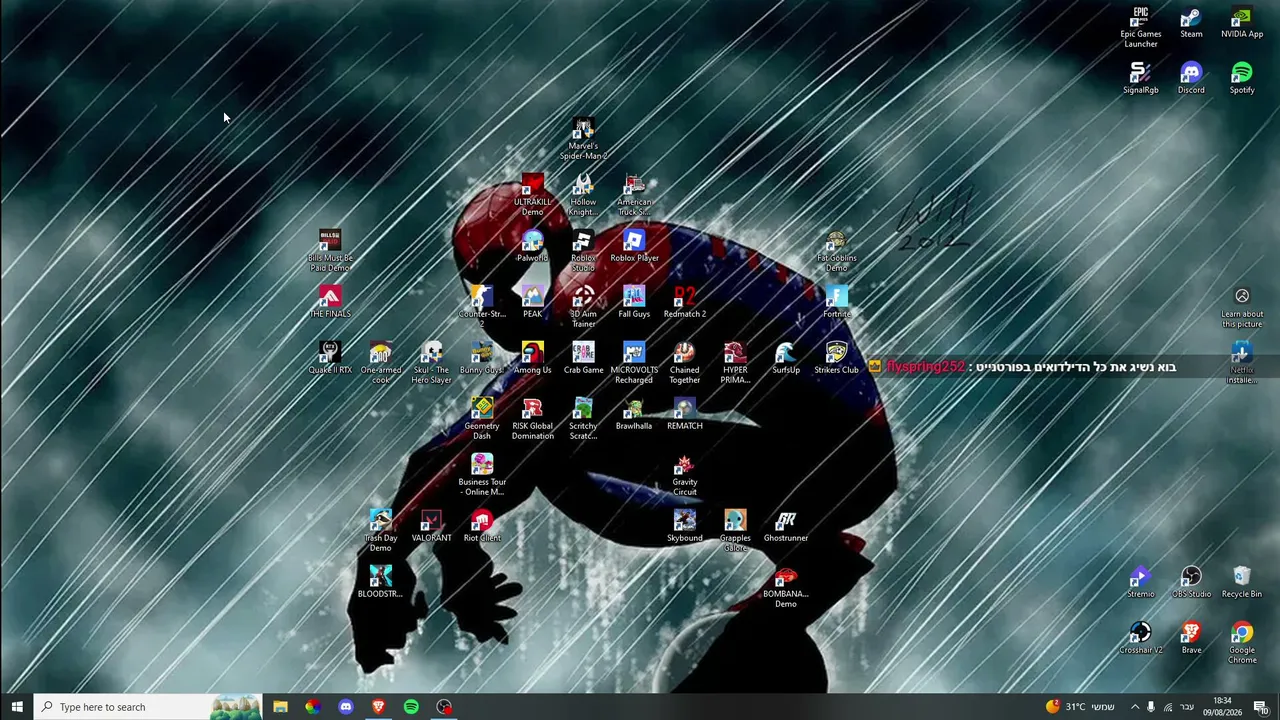Select the Crab Game icon
Viewport: 1280px width, 720px height.
[583, 359]
